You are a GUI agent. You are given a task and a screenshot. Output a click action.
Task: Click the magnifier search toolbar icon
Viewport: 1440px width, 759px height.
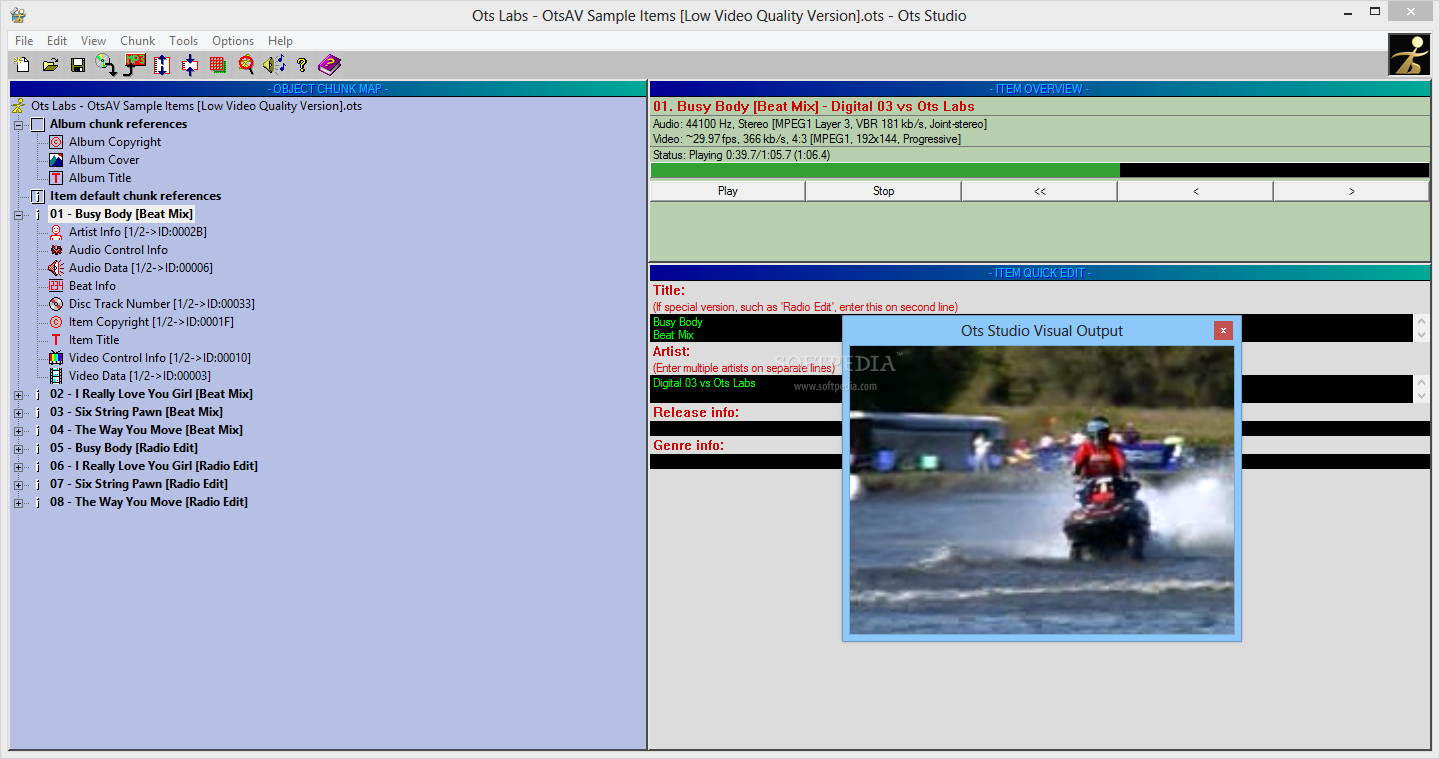[x=246, y=65]
